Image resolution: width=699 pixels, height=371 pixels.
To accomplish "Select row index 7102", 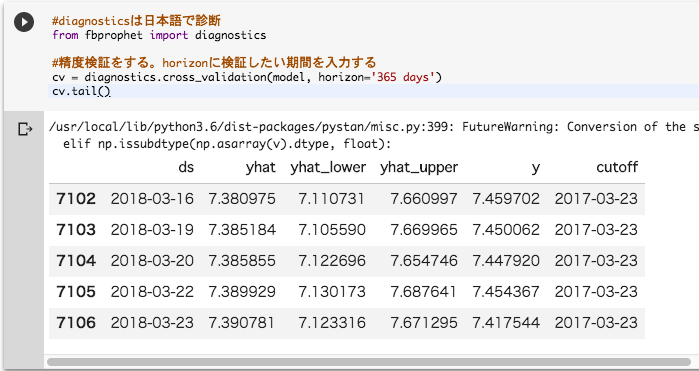I will click(x=76, y=198).
